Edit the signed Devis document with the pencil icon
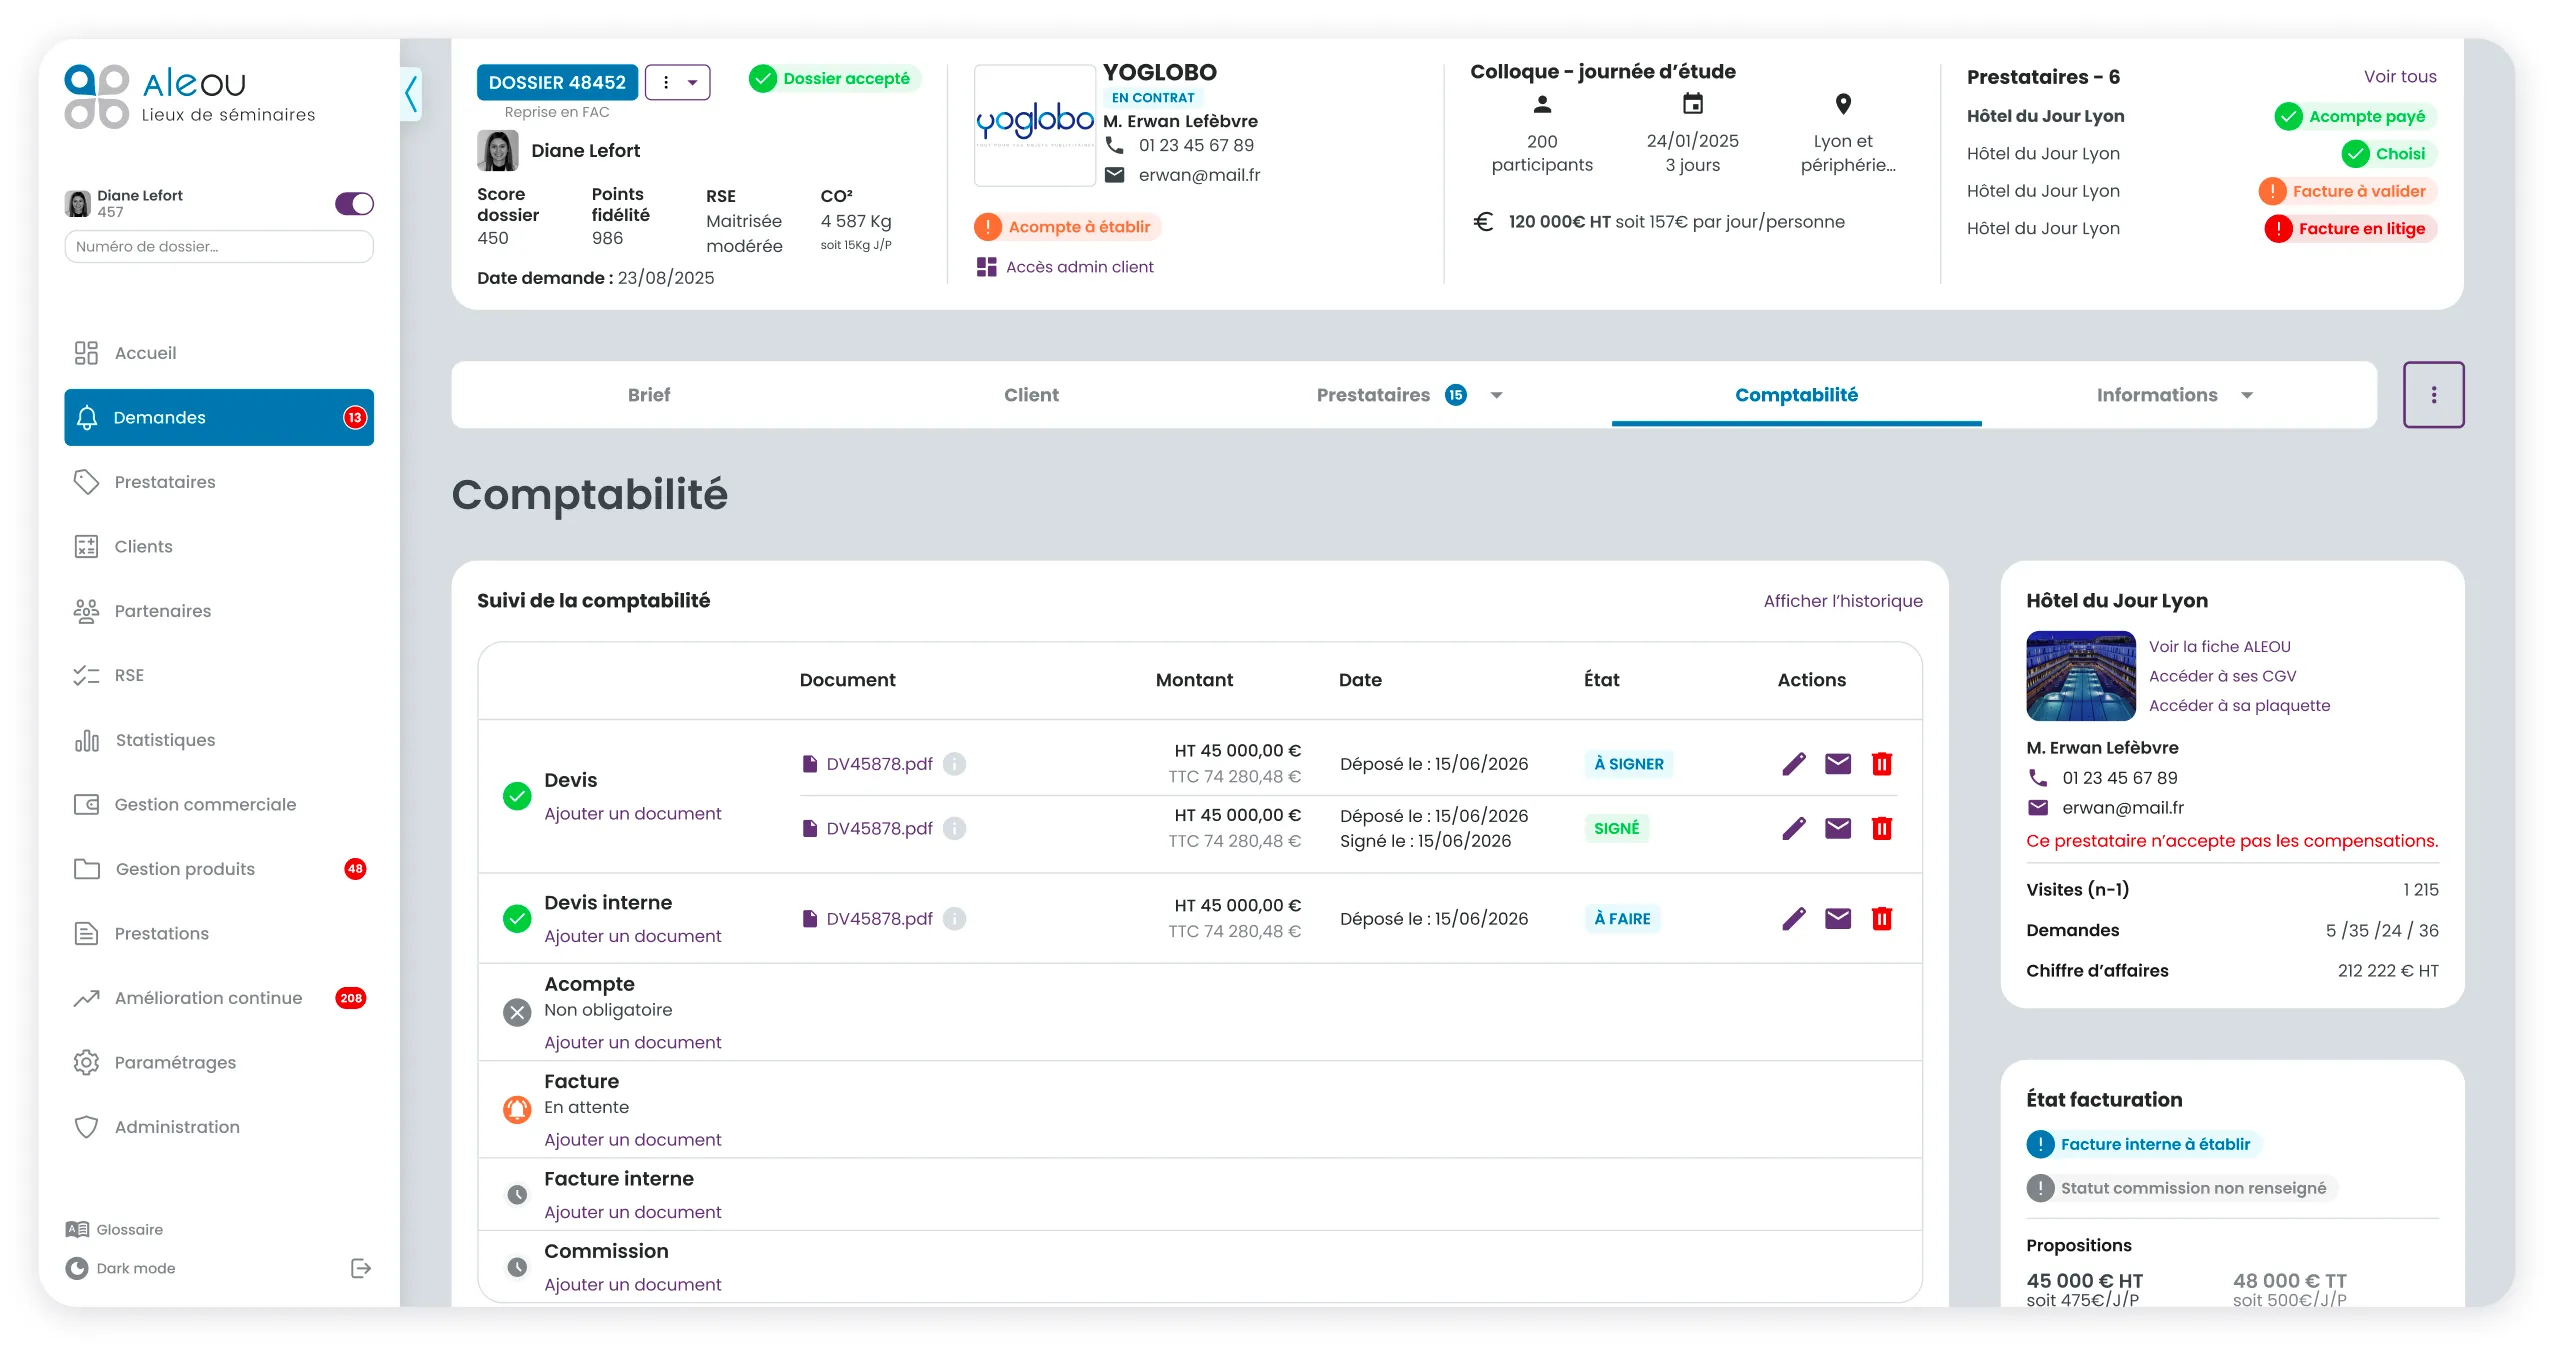The width and height of the screenshot is (2560, 1365). pyautogui.click(x=1794, y=828)
